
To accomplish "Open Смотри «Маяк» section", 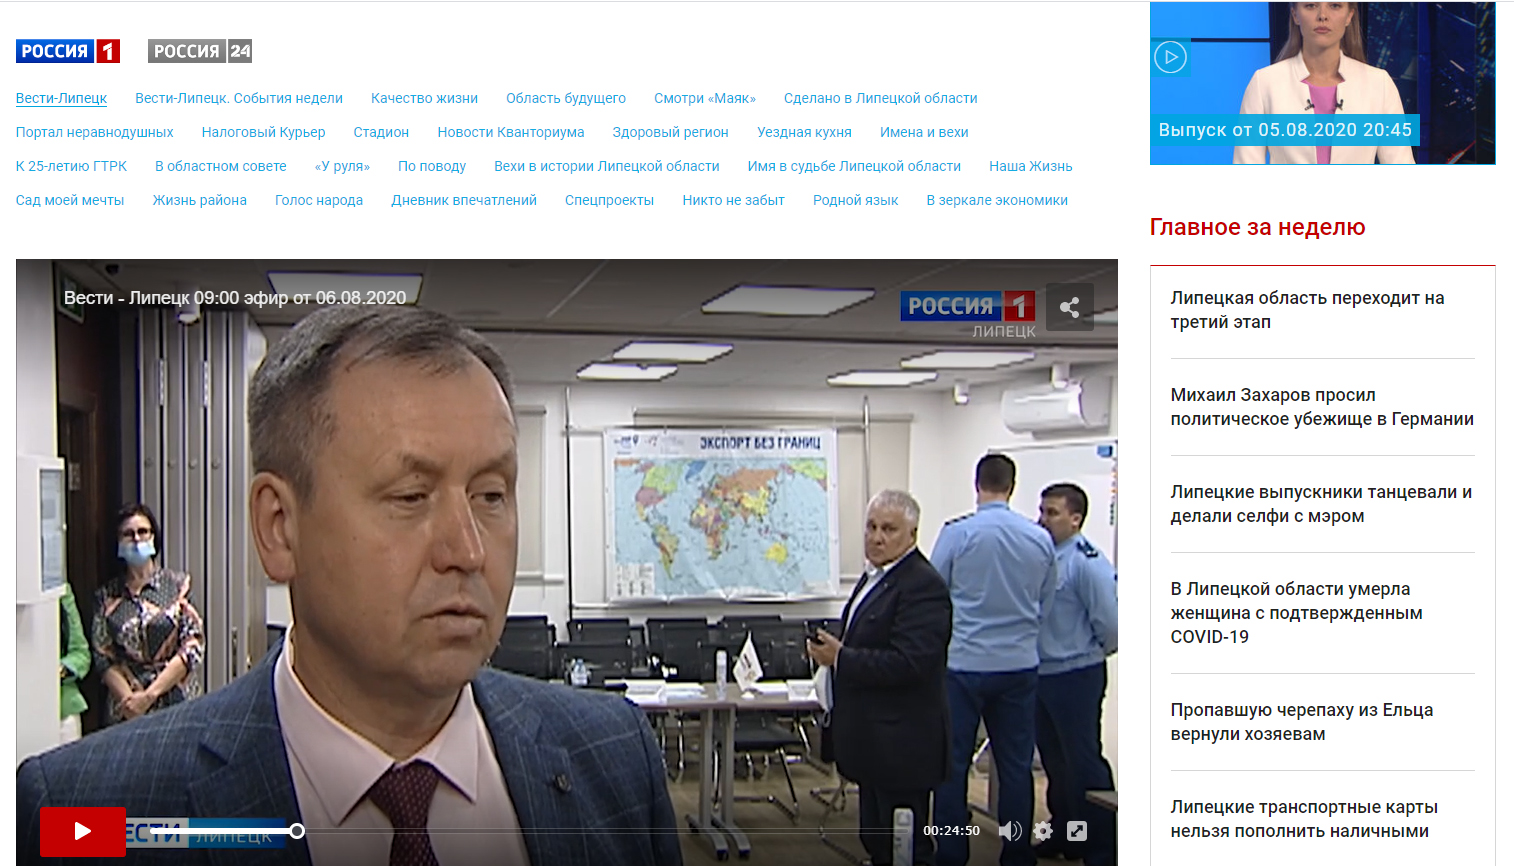I will 705,98.
